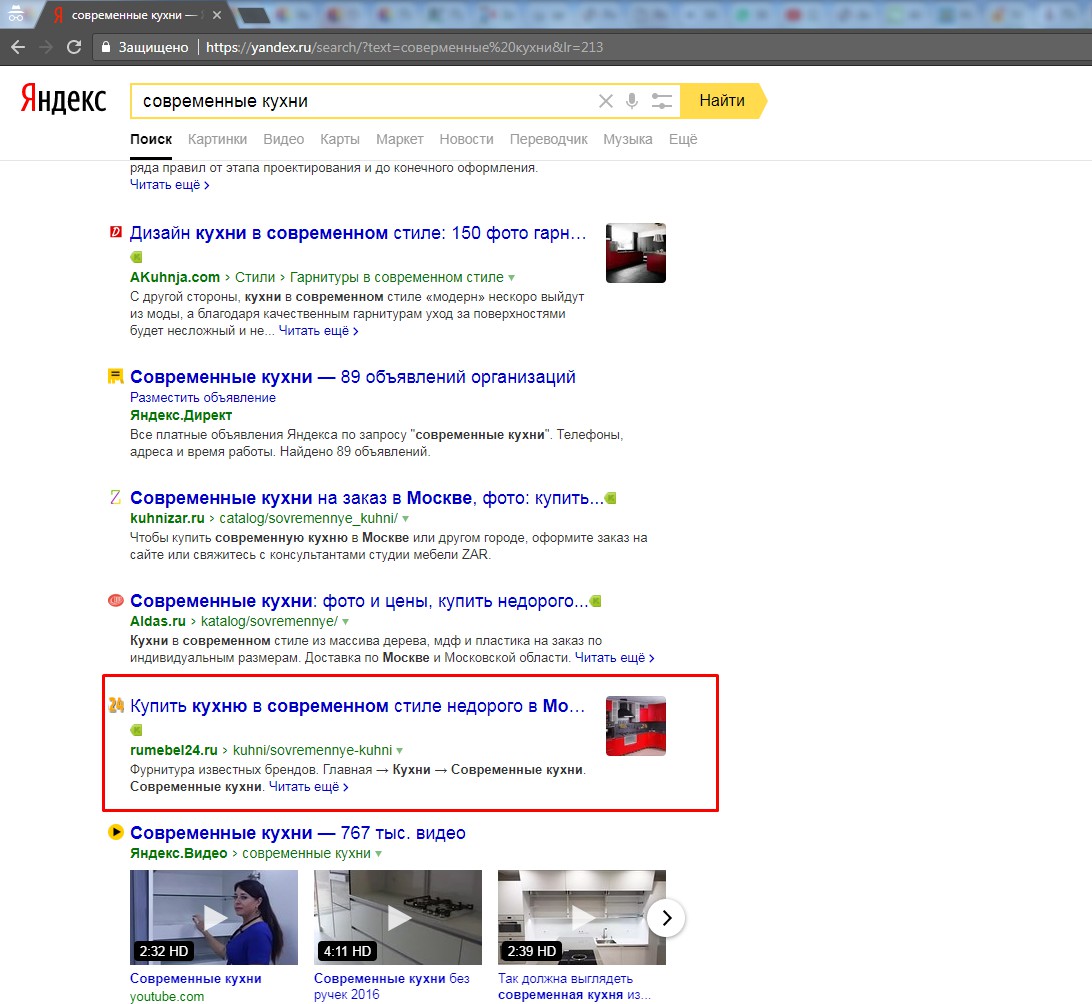Click the rumebel24.ru favicon
The image size is (1092, 1004).
tap(116, 705)
